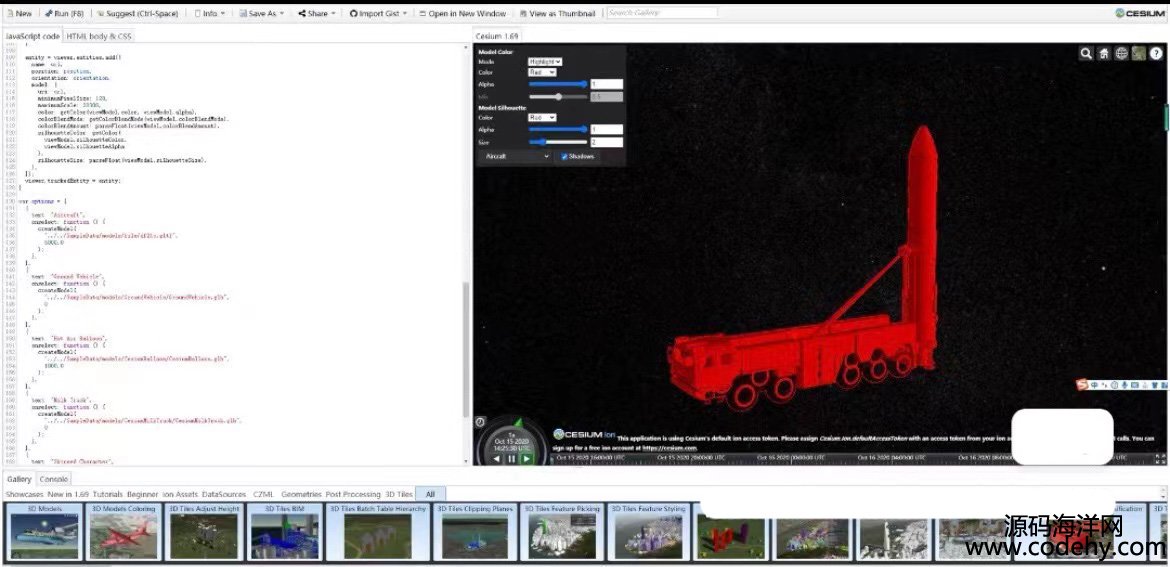Open the Console tab
1170x567 pixels.
[x=54, y=479]
